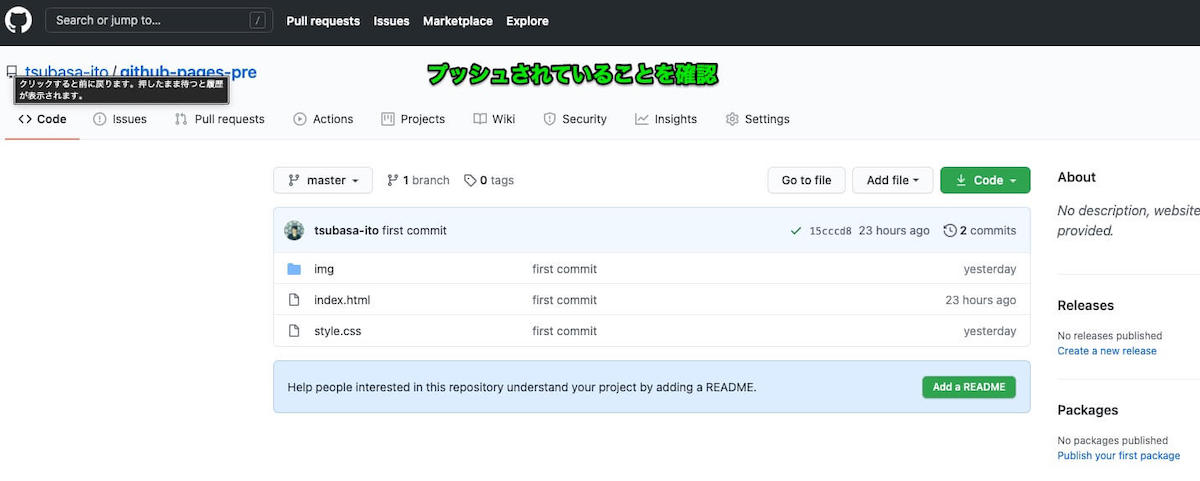Open the Actions tab
The width and height of the screenshot is (1200, 481).
tap(323, 119)
